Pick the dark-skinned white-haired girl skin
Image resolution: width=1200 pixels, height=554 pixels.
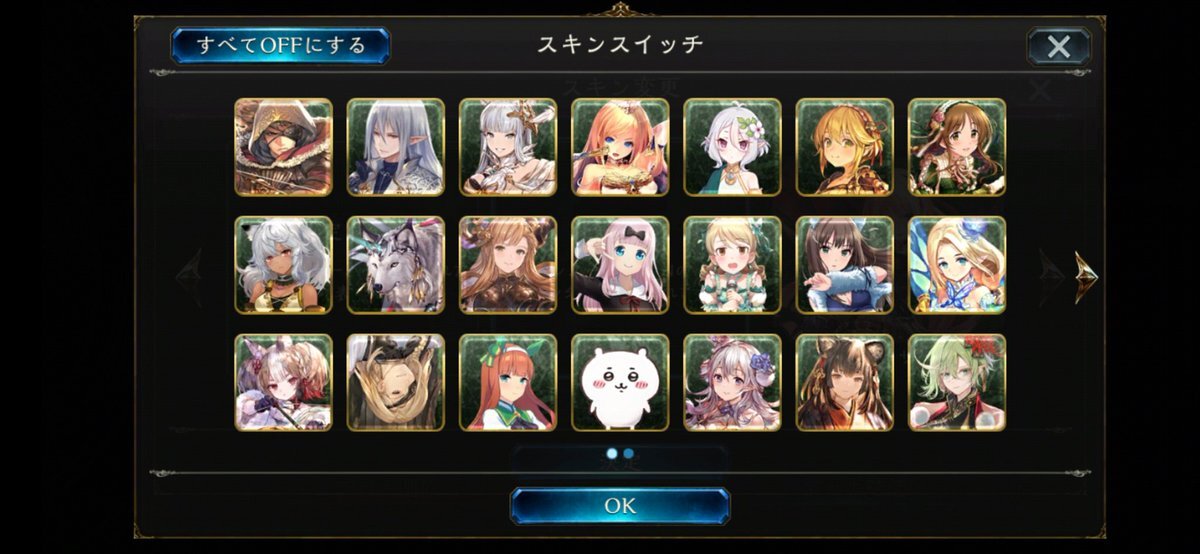[x=283, y=265]
